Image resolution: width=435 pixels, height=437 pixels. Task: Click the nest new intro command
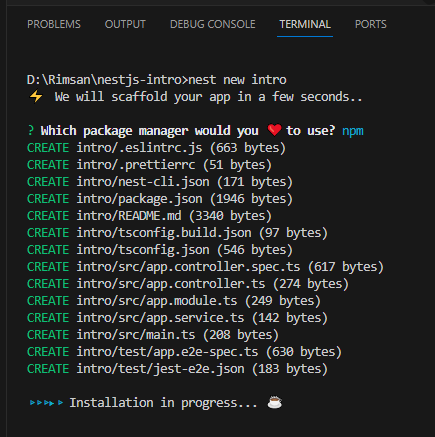pyautogui.click(x=237, y=80)
